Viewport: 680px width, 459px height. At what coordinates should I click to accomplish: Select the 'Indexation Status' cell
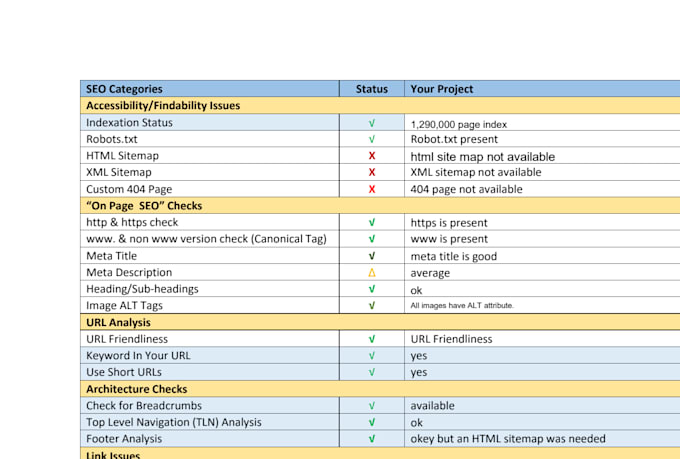210,122
